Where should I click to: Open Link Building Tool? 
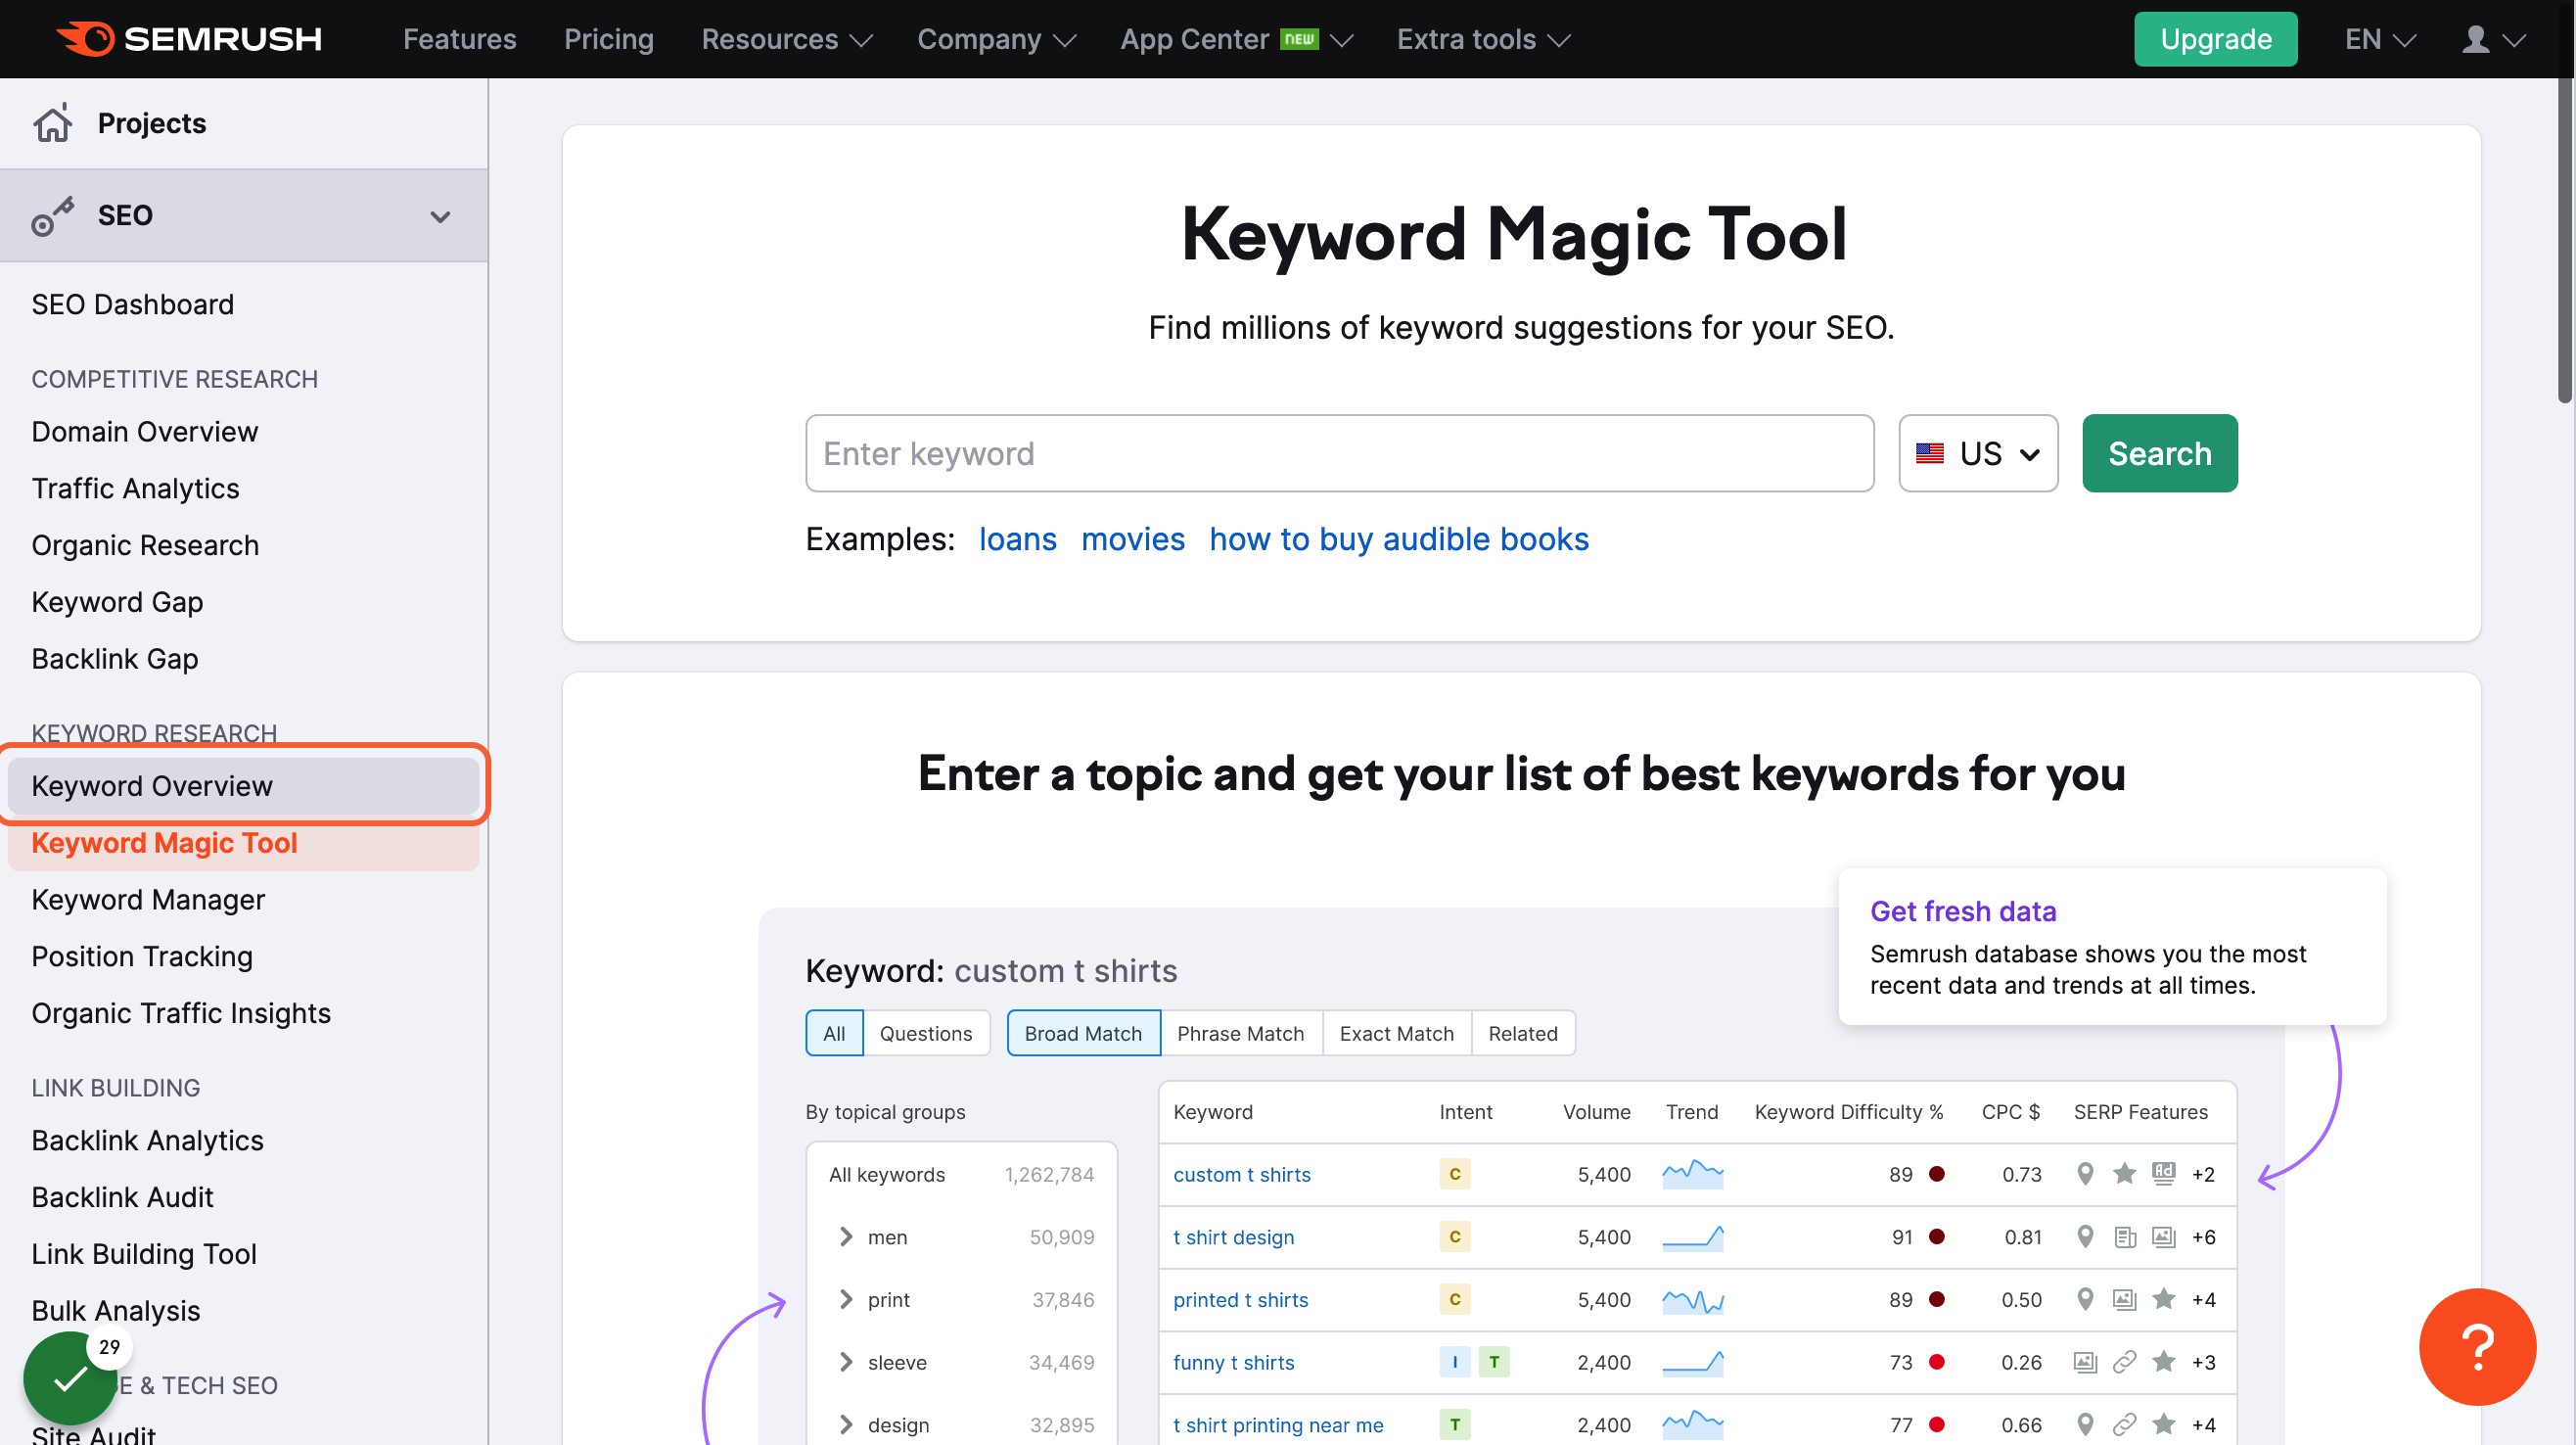click(144, 1254)
